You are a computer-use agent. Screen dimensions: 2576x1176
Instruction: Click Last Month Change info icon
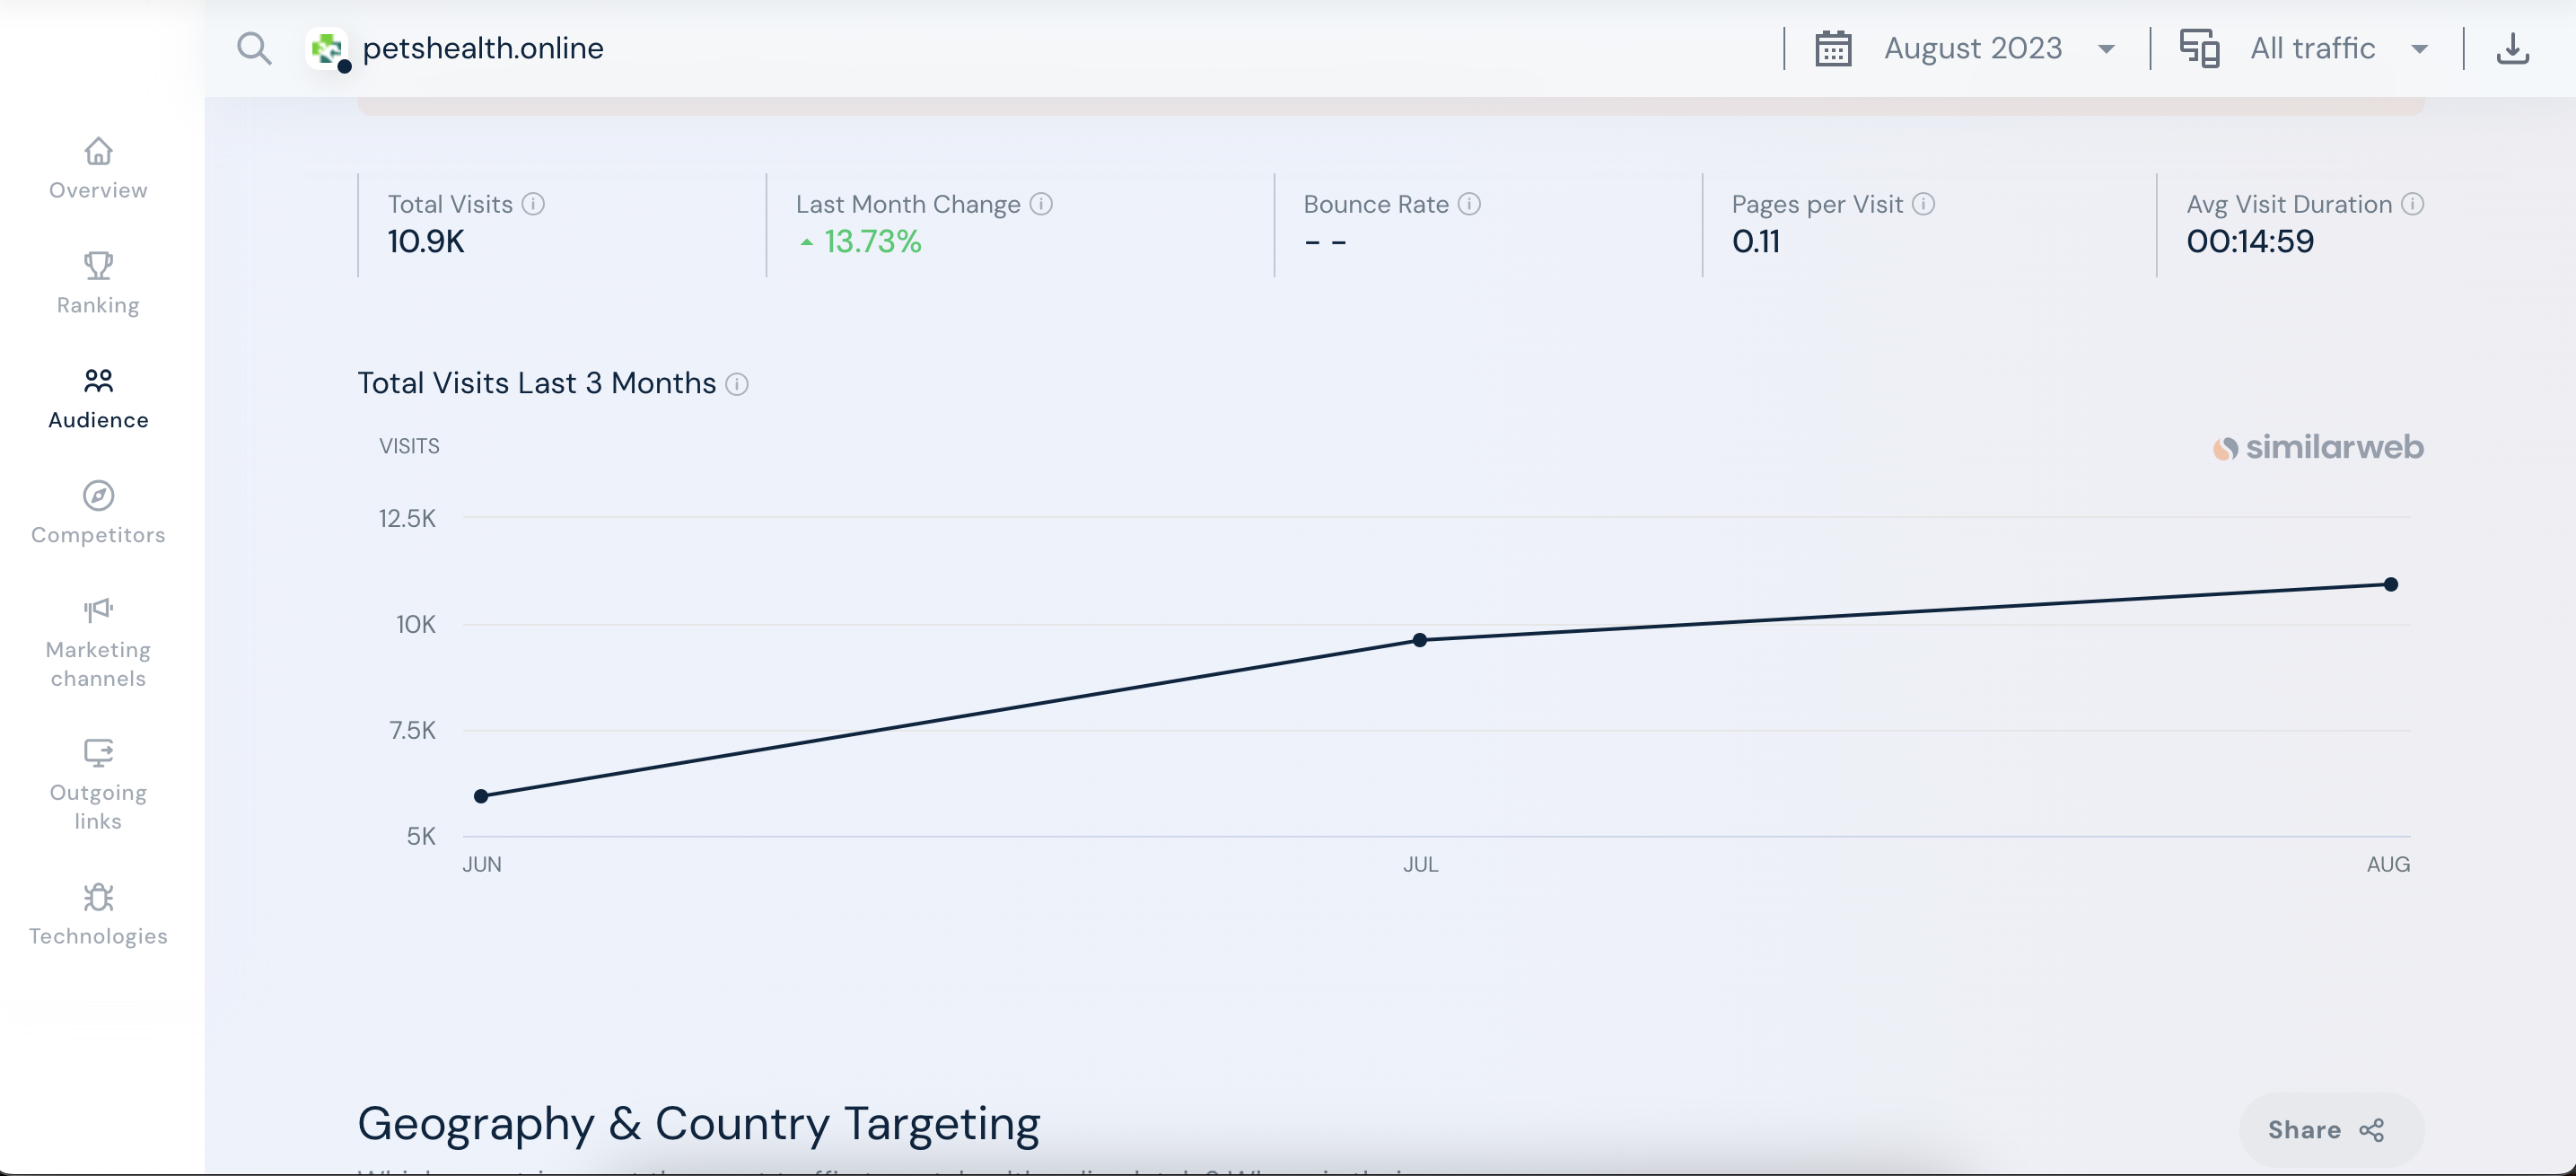click(1041, 204)
